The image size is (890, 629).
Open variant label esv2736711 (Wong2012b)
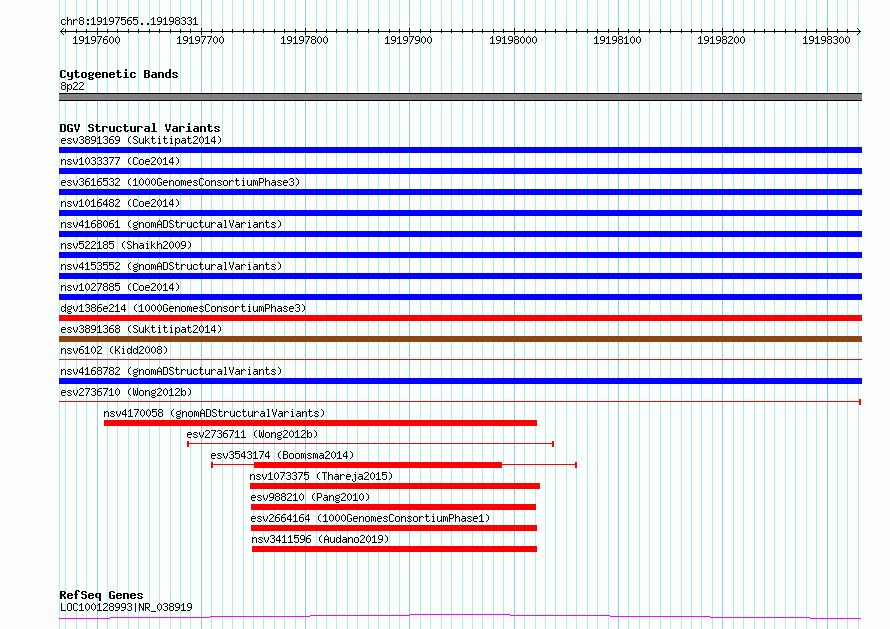[252, 434]
